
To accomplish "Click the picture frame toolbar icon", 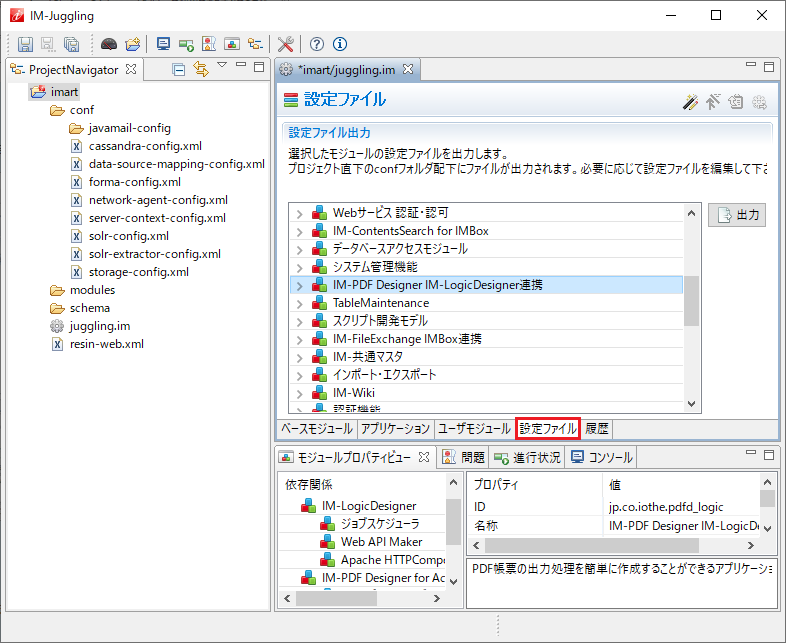I will (x=232, y=44).
